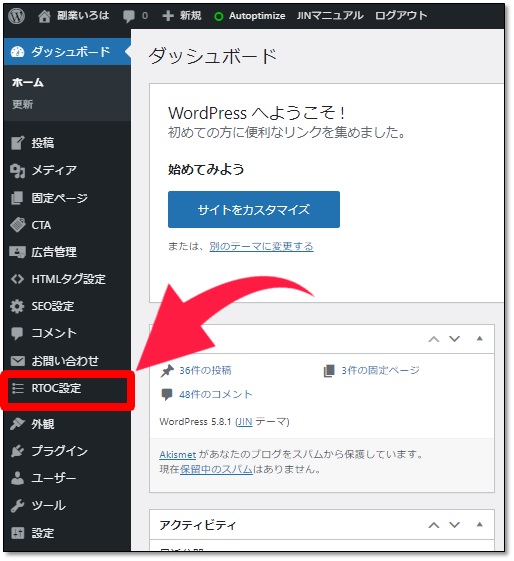Click the ユーザー person icon

point(17,478)
